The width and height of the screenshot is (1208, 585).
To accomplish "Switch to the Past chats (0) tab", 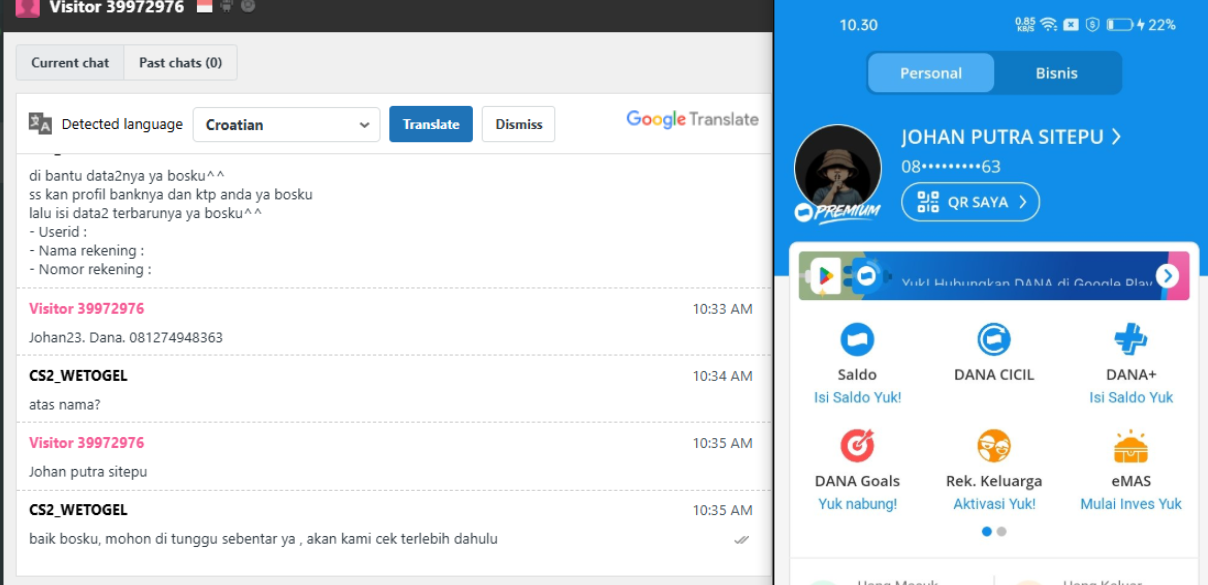I will click(x=180, y=62).
